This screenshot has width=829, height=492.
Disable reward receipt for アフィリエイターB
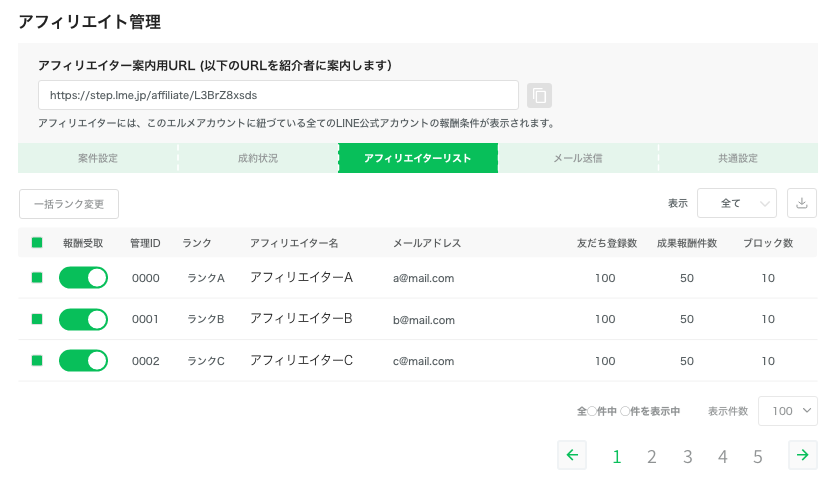[83, 319]
